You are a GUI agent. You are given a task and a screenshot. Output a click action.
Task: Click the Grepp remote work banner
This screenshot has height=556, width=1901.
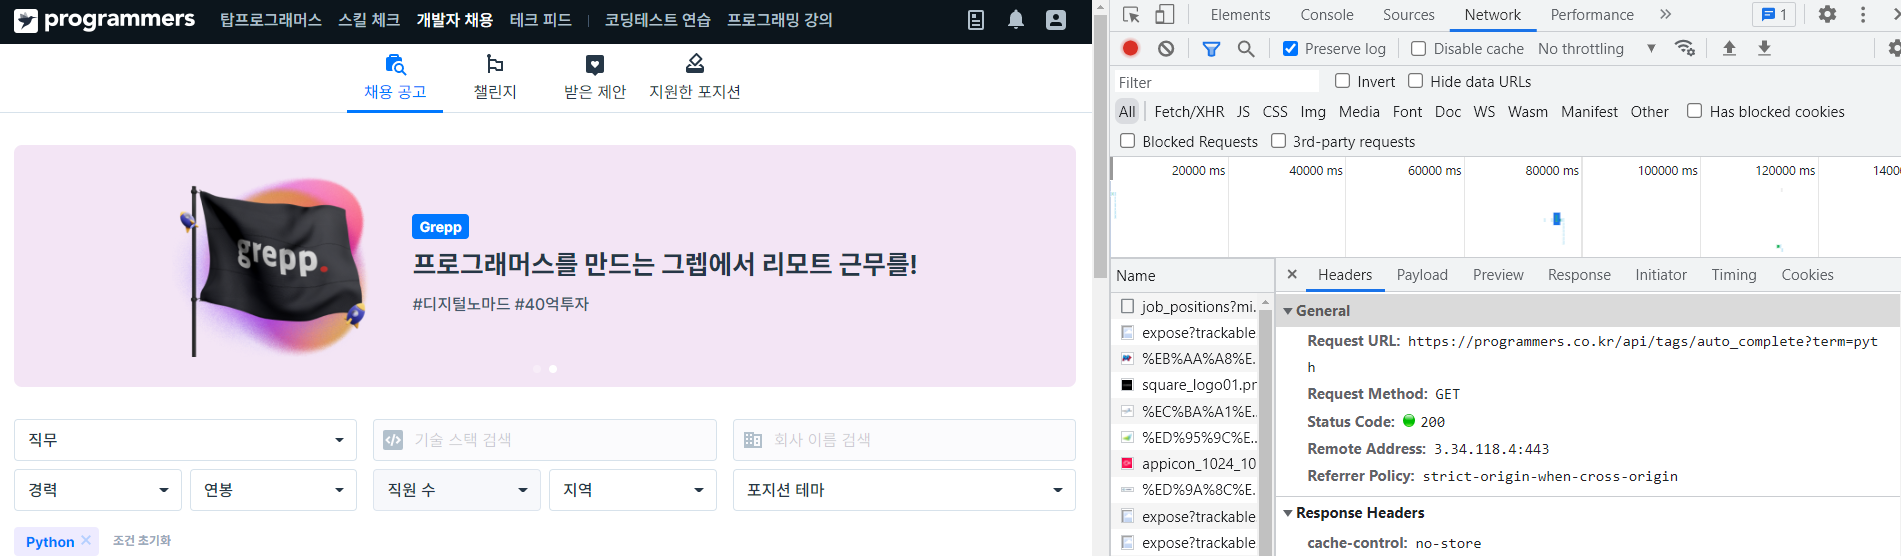[545, 266]
